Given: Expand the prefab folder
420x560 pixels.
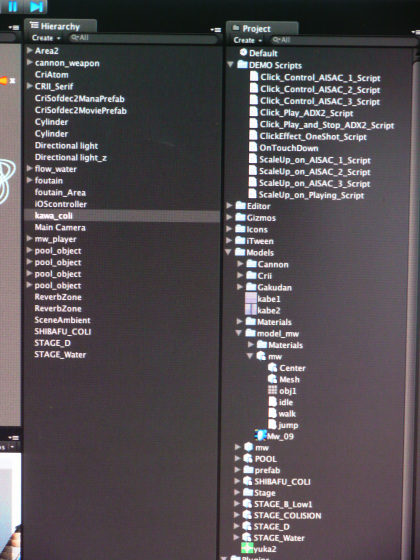Looking at the screenshot, I should [237, 469].
